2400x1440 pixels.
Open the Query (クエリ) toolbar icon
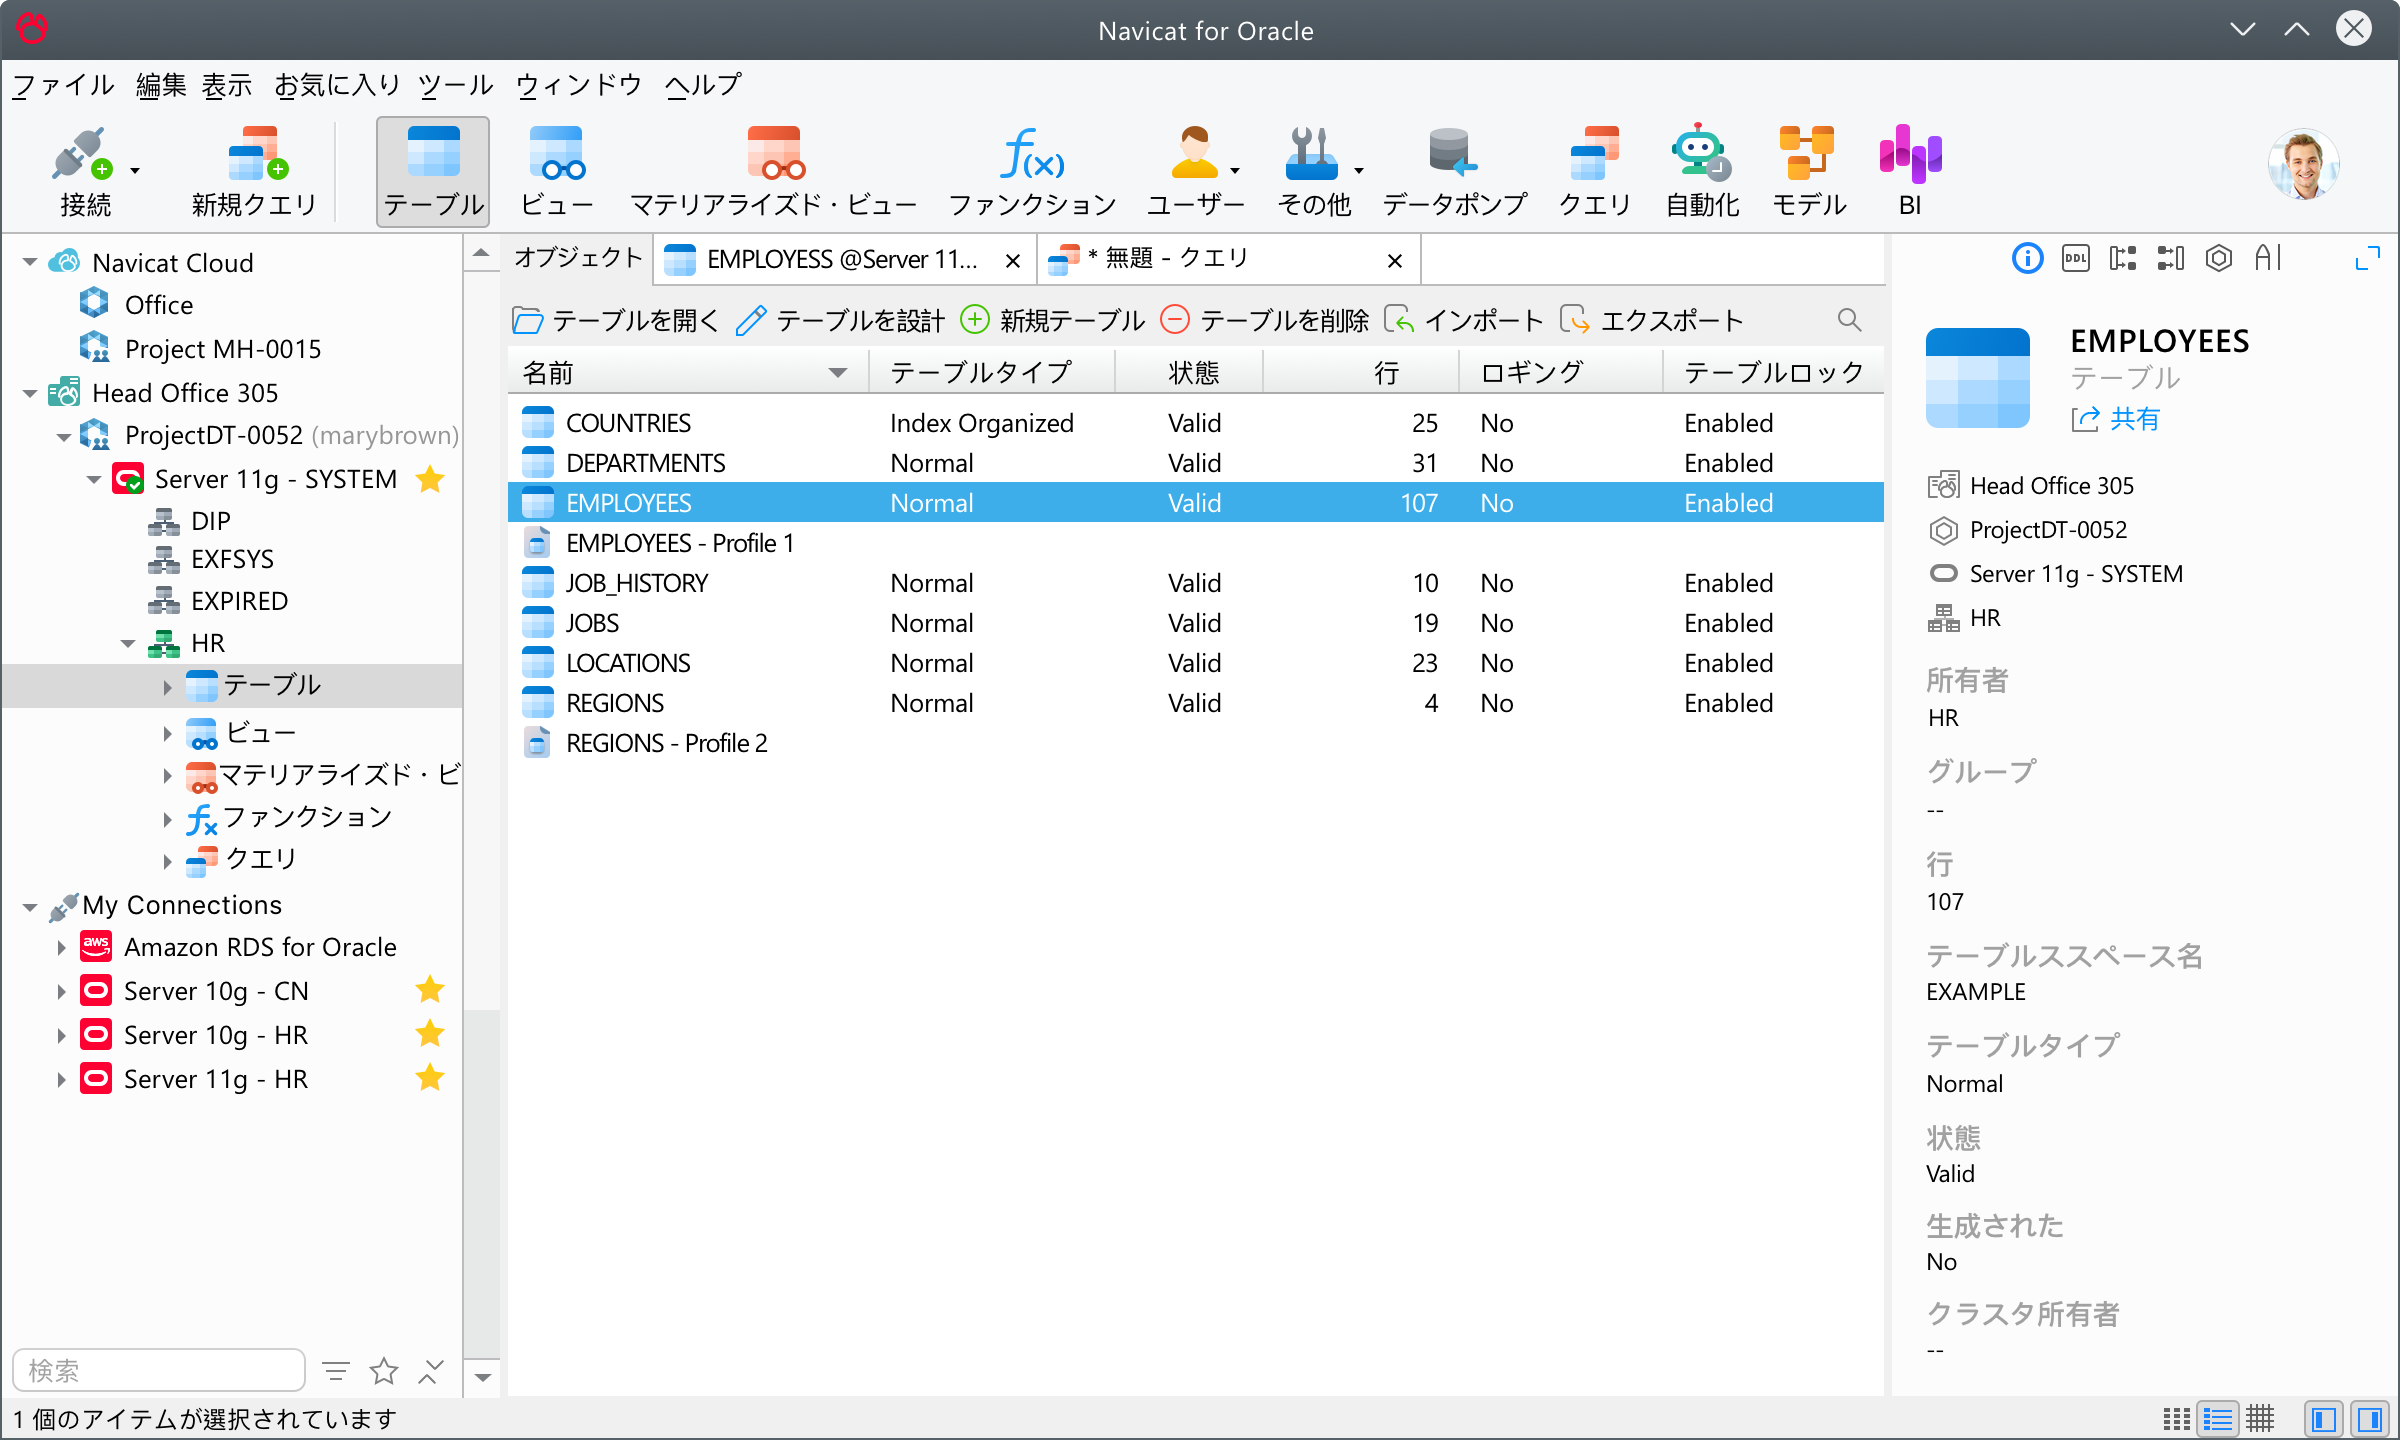pos(1595,172)
